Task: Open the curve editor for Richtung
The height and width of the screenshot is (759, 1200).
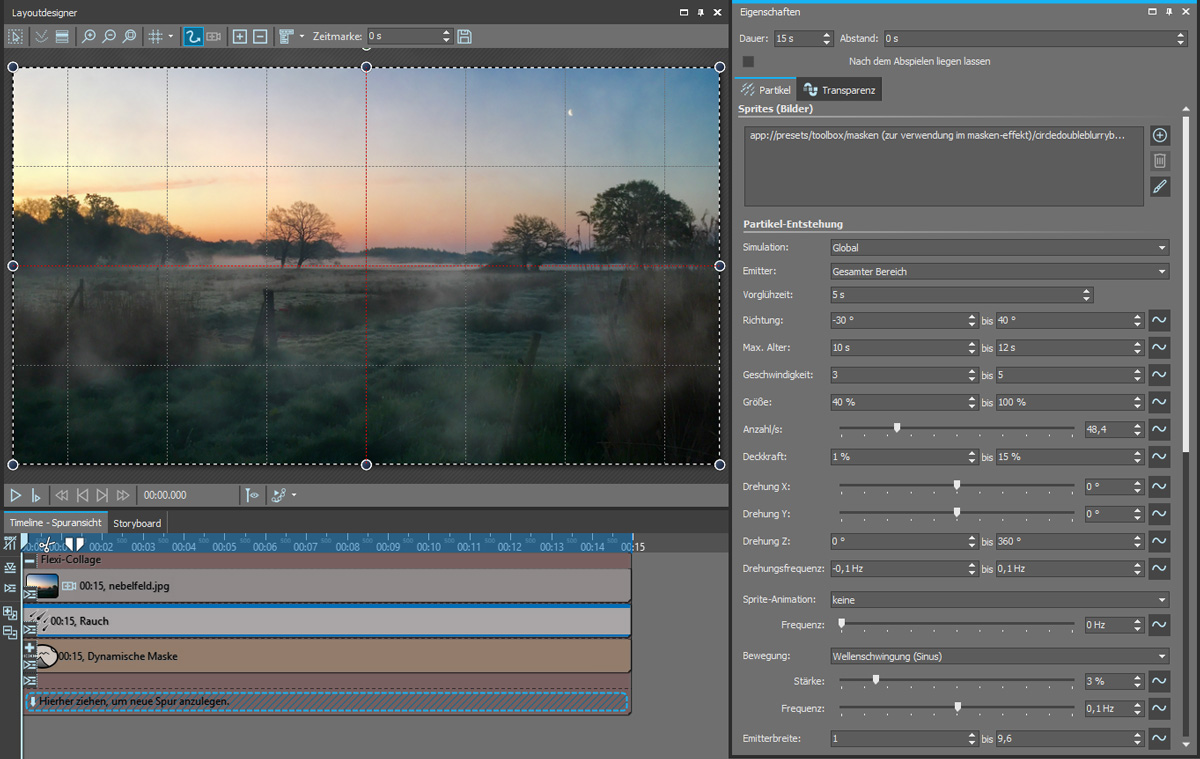Action: (x=1159, y=321)
